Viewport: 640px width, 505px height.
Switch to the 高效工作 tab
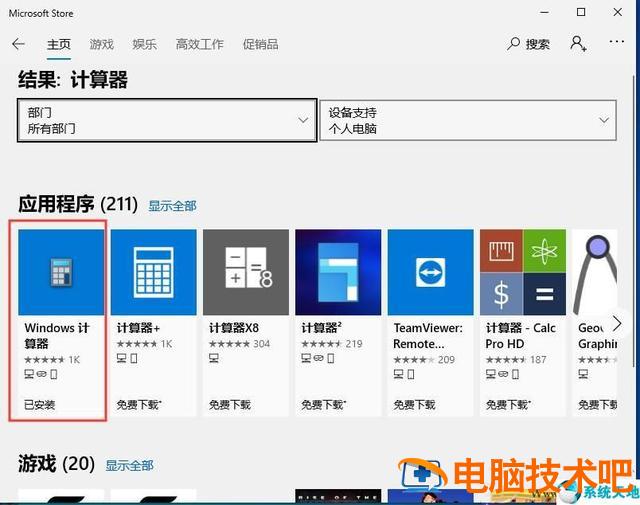[200, 44]
